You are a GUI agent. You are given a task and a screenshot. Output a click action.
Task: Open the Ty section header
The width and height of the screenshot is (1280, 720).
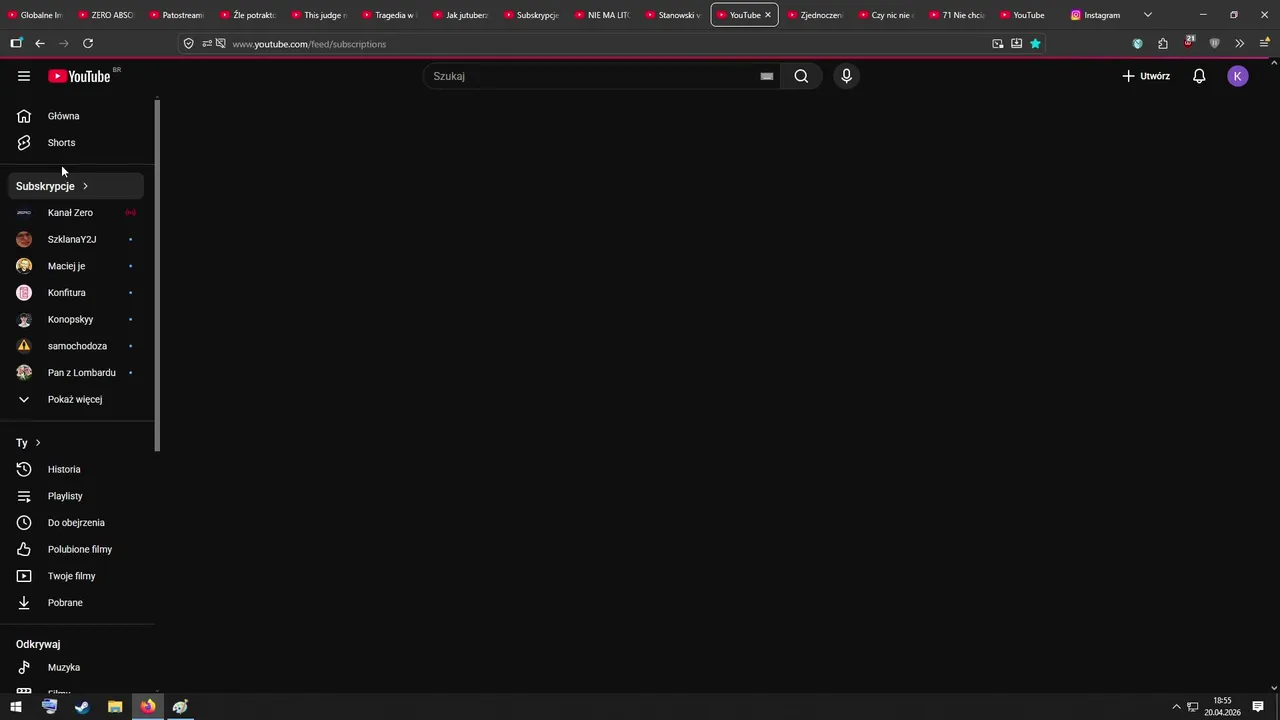click(x=76, y=443)
